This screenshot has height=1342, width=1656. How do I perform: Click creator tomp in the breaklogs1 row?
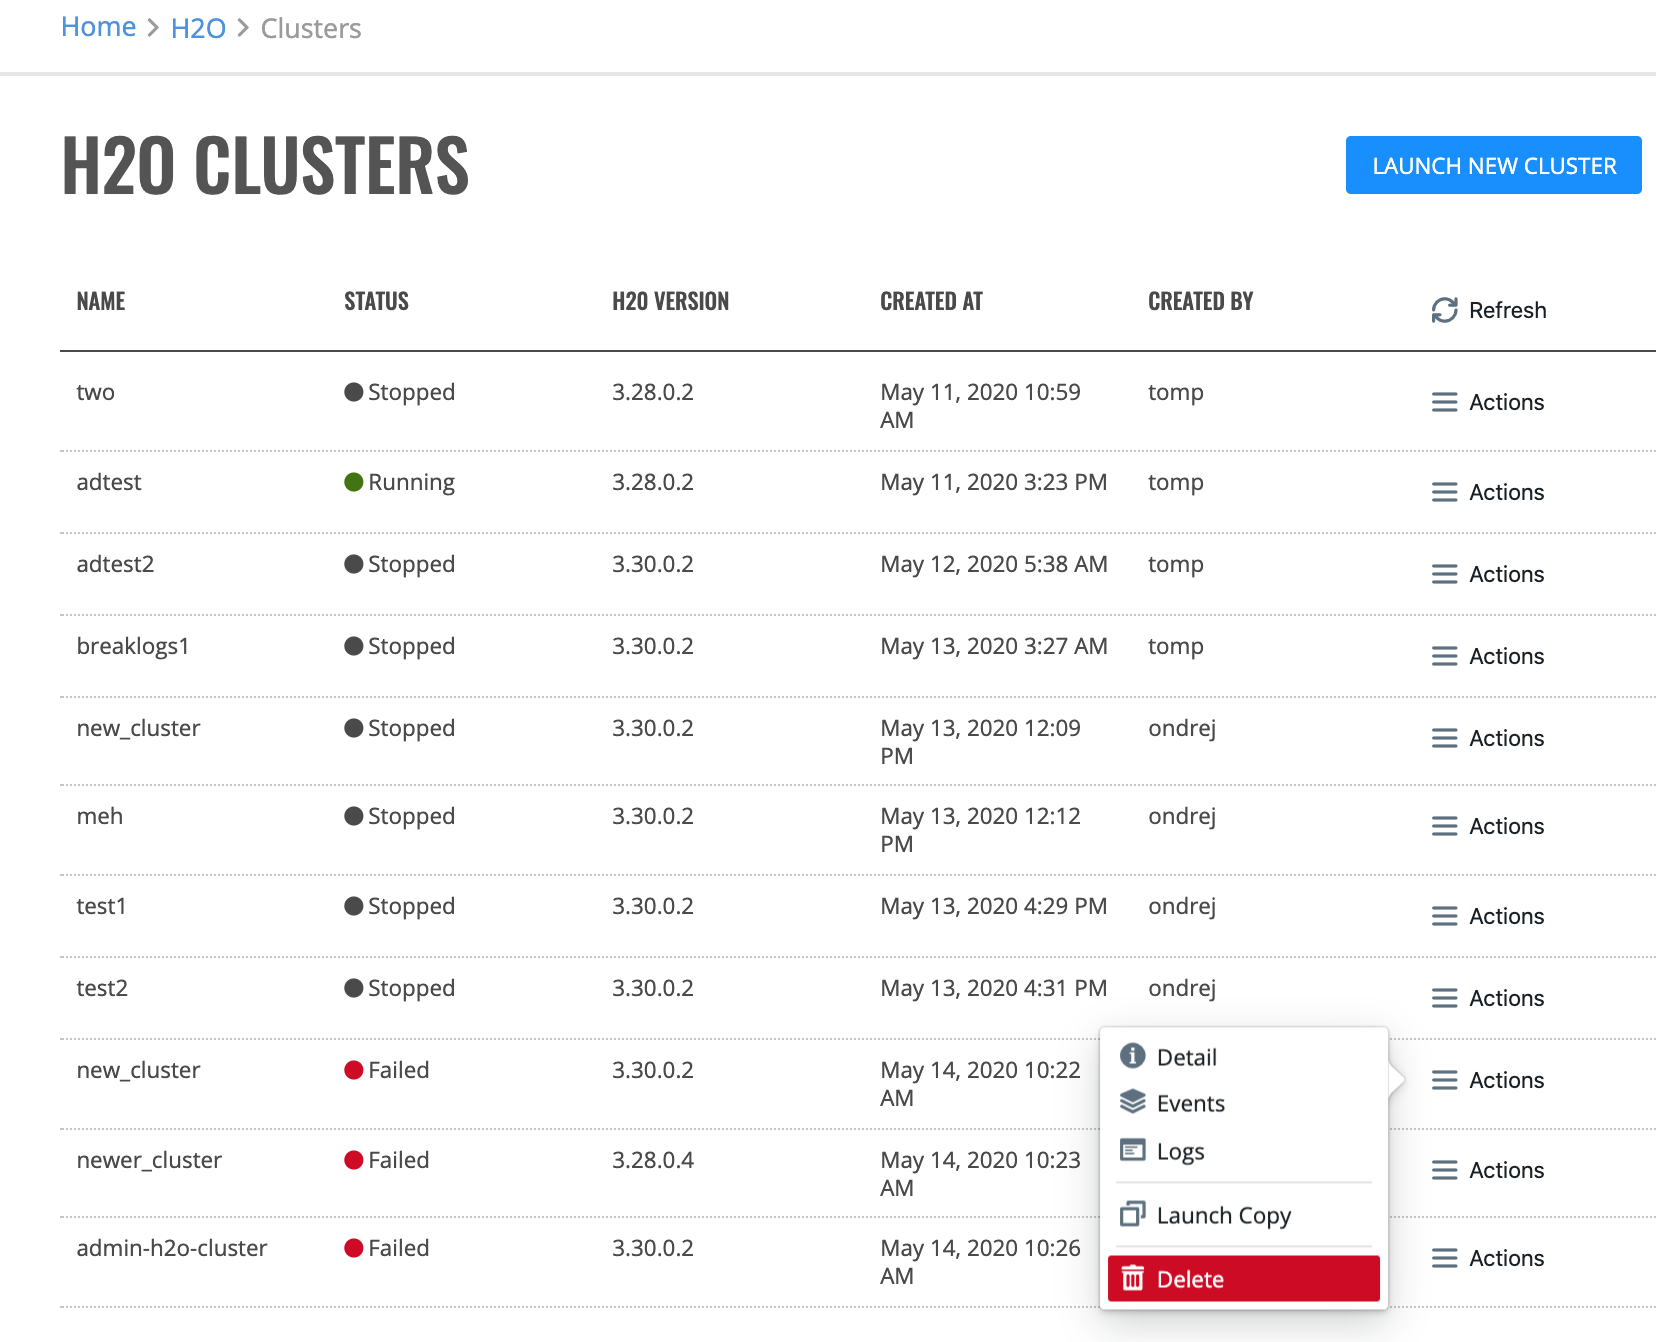click(1176, 646)
